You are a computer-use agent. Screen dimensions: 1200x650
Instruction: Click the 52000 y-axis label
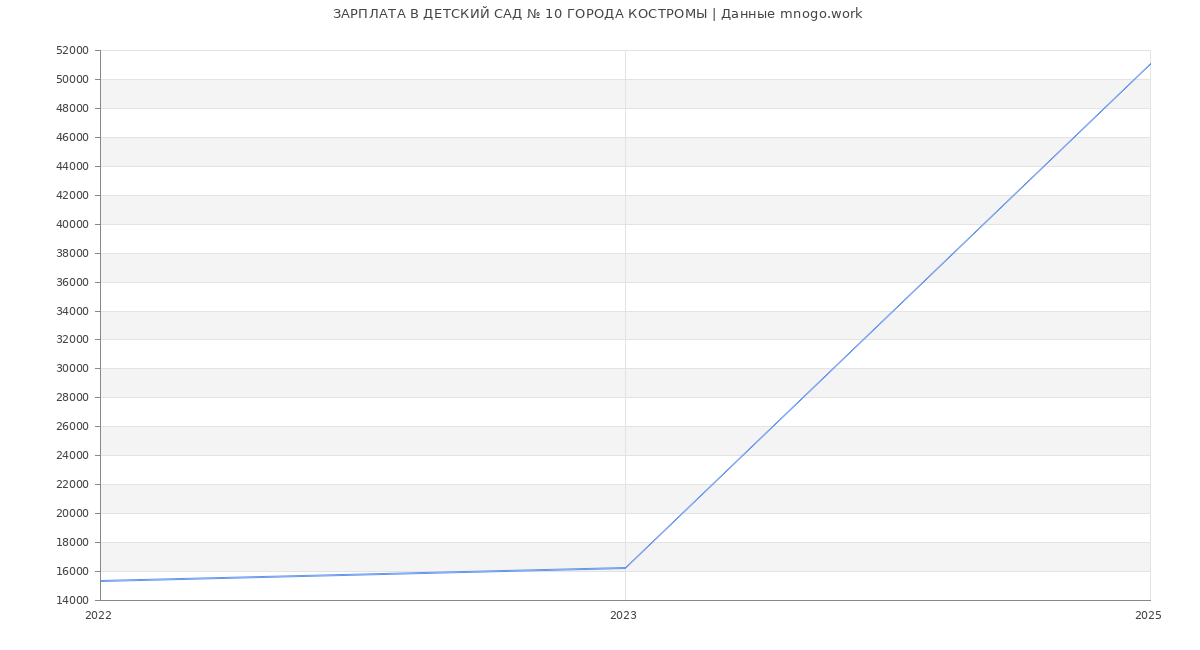coord(72,51)
